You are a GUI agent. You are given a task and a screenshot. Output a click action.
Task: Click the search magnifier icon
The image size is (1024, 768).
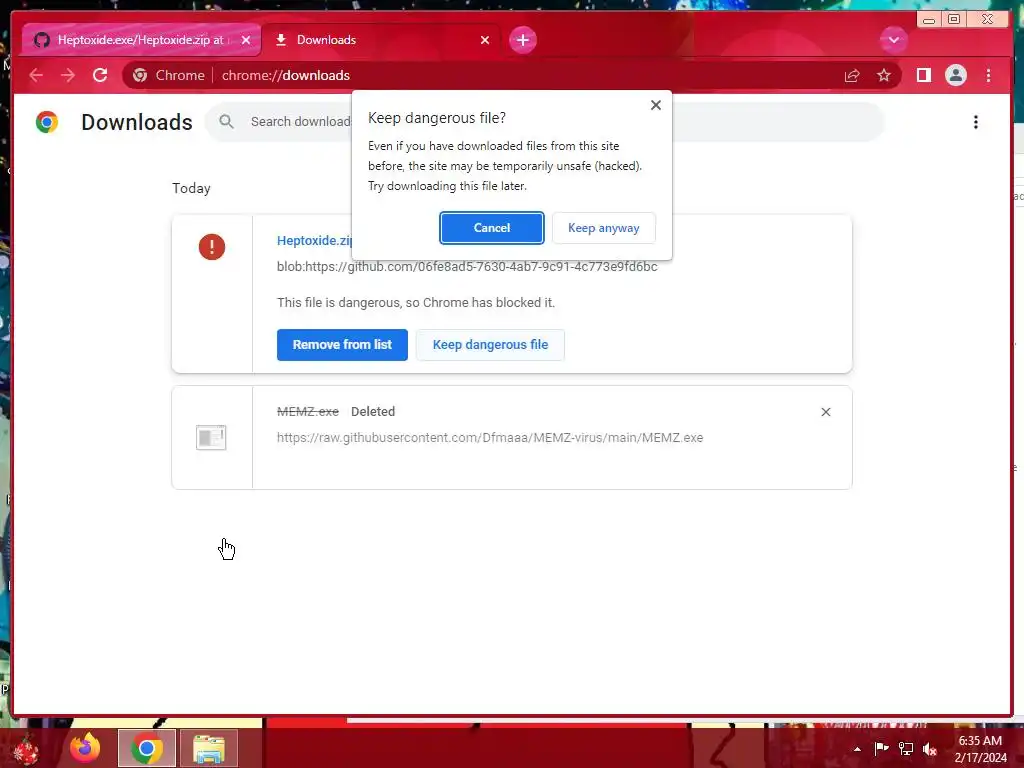227,121
